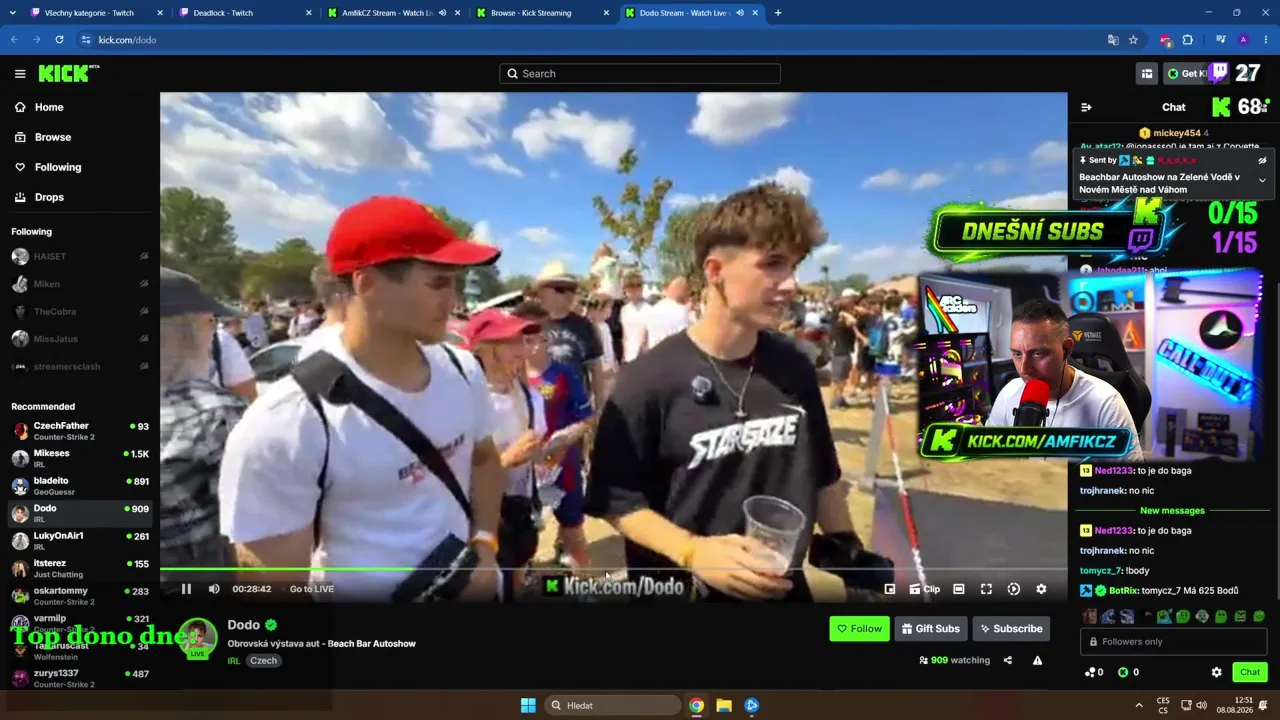This screenshot has height=720, width=1280.
Task: Switch to Všechny kategorie - Twitch tab
Action: [x=96, y=13]
